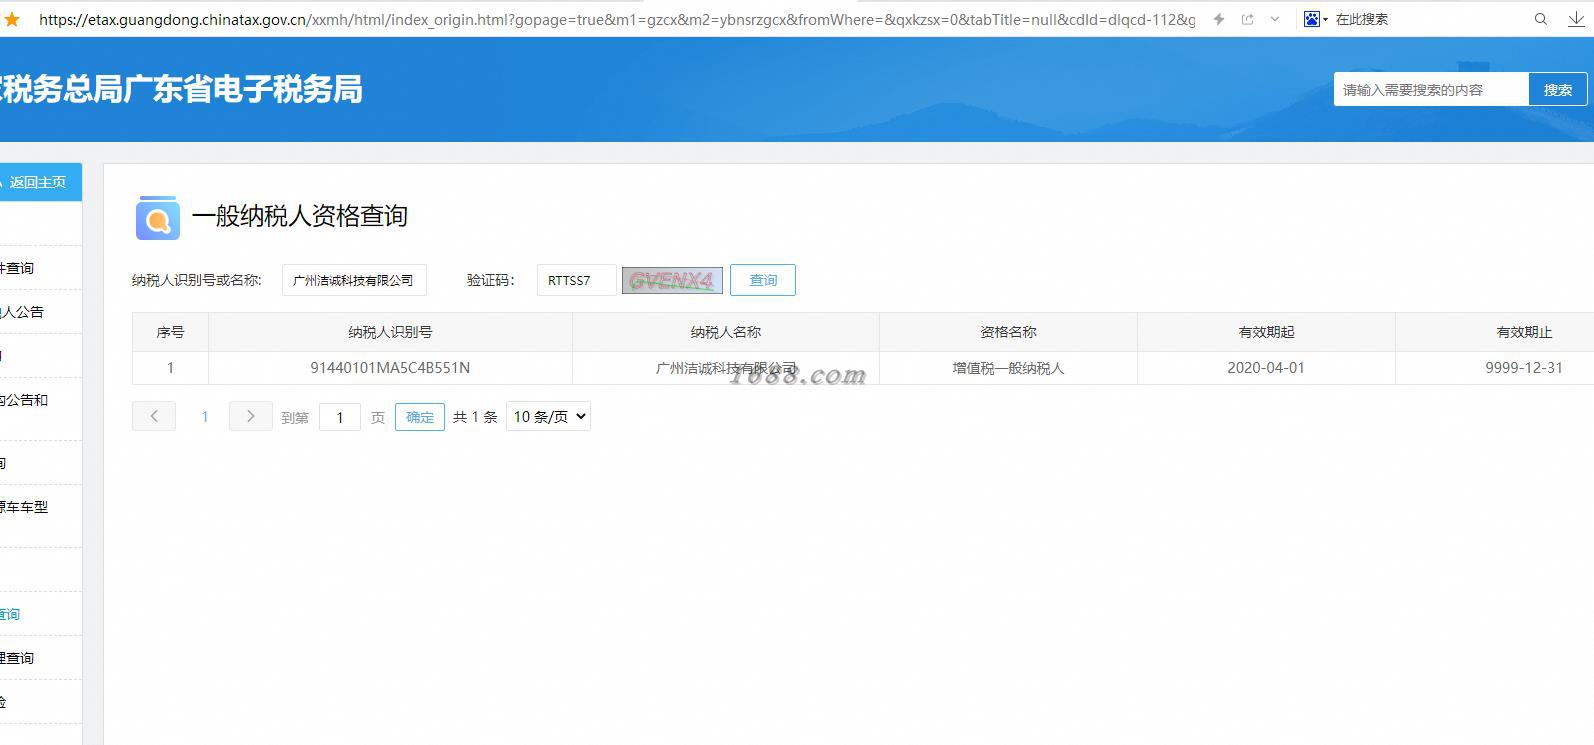Click the '查询' query button
Image resolution: width=1594 pixels, height=745 pixels.
pos(763,280)
